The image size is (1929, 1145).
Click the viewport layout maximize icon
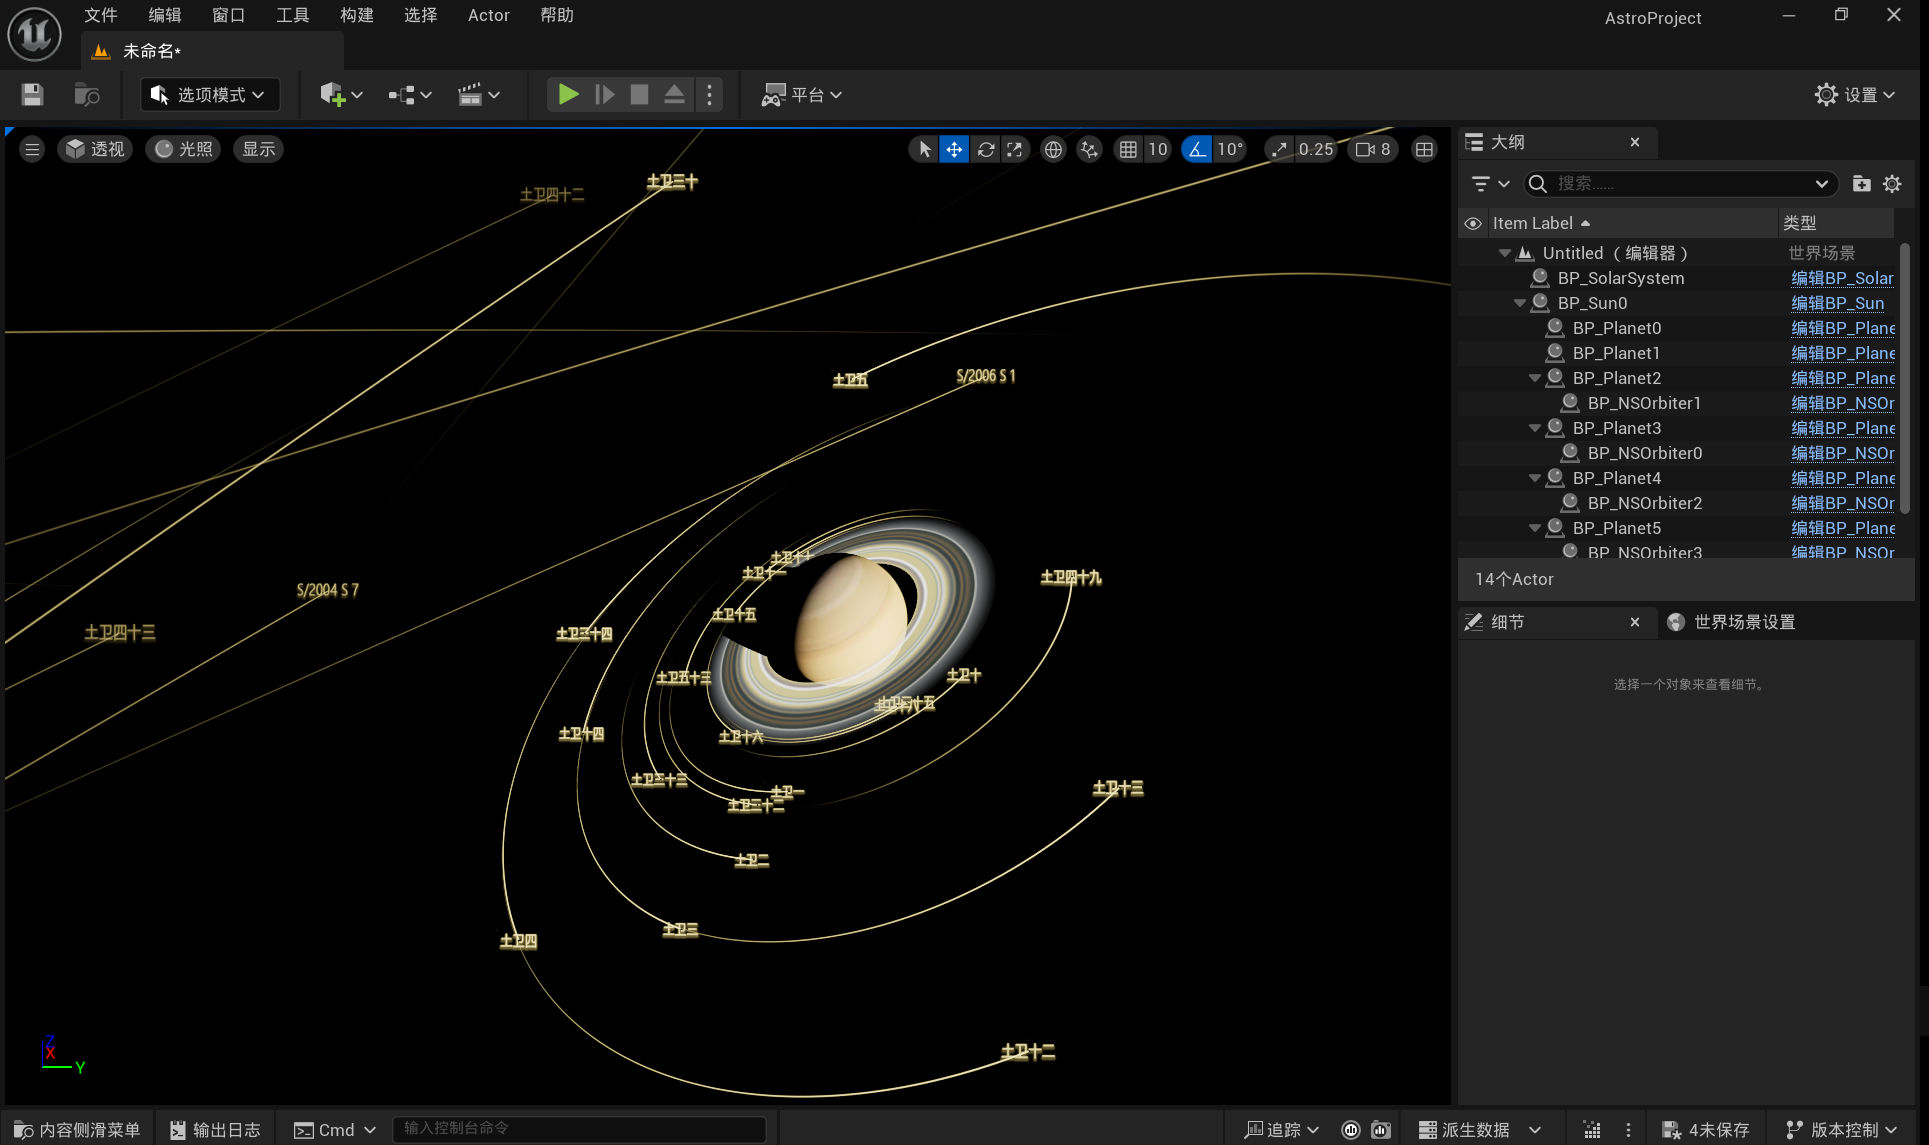[x=1424, y=149]
